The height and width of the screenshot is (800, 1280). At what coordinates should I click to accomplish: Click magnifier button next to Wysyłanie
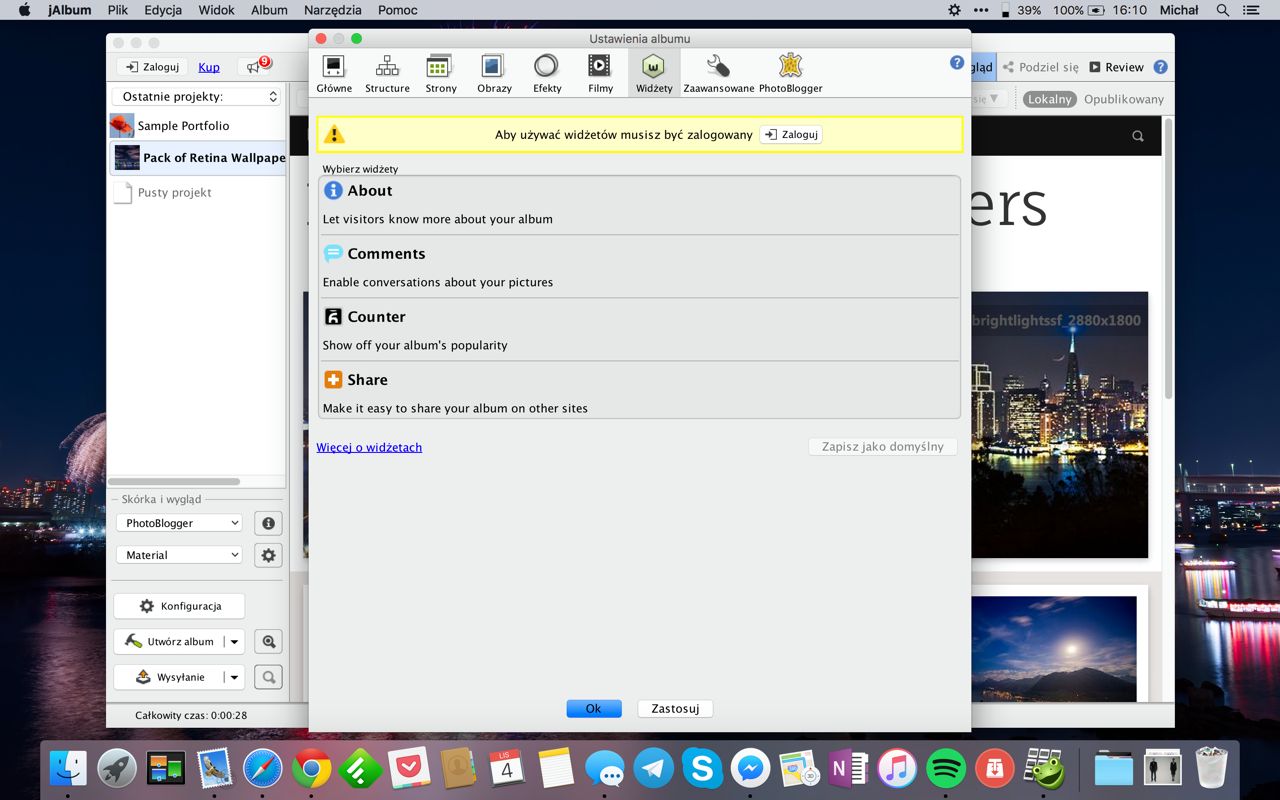(x=268, y=678)
